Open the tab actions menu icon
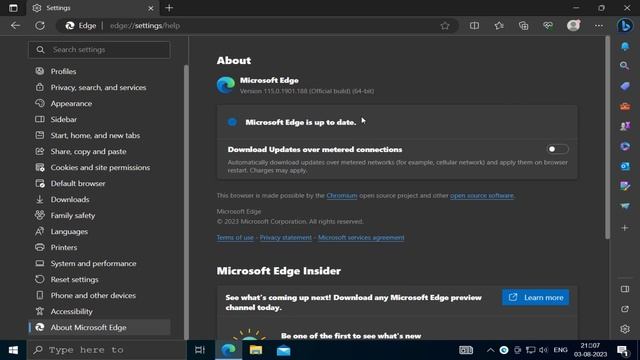 click(x=13, y=8)
